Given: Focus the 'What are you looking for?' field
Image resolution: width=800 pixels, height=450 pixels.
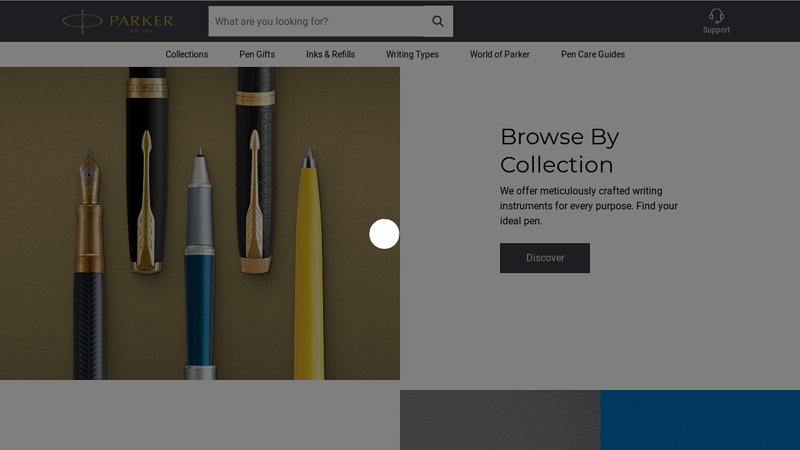Looking at the screenshot, I should point(315,21).
